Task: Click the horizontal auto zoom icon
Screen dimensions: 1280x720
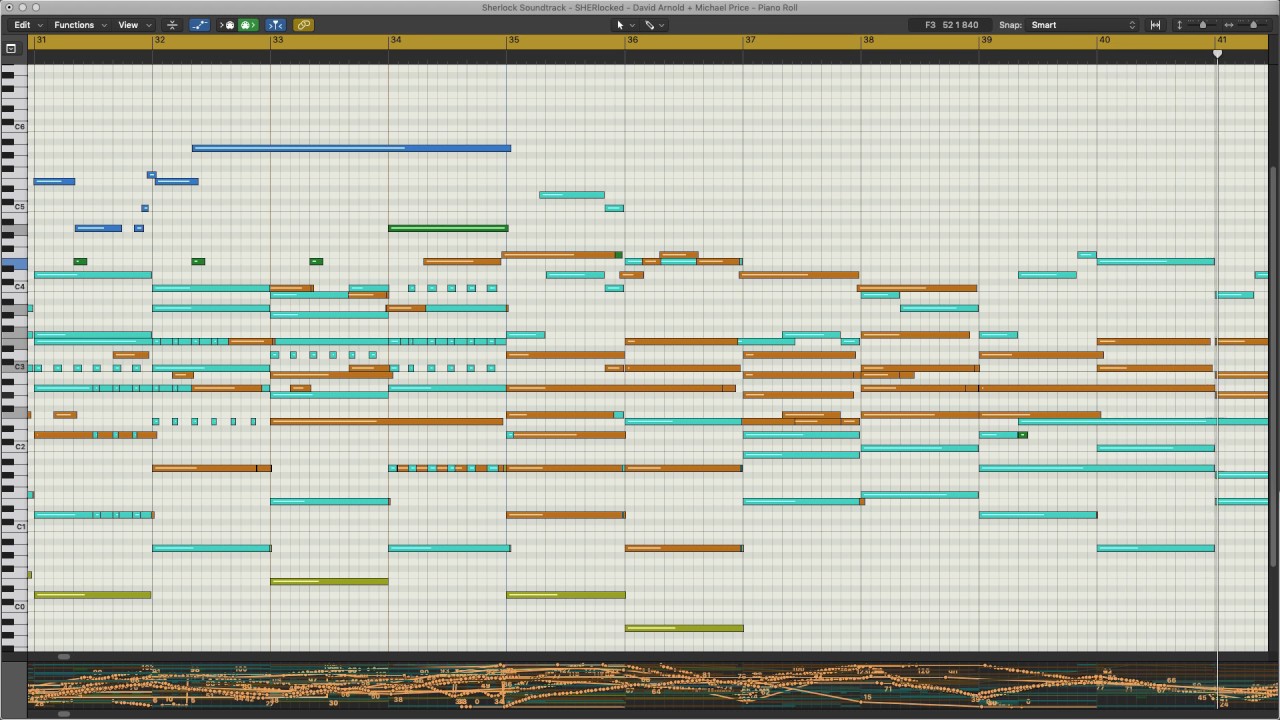Action: [1155, 25]
